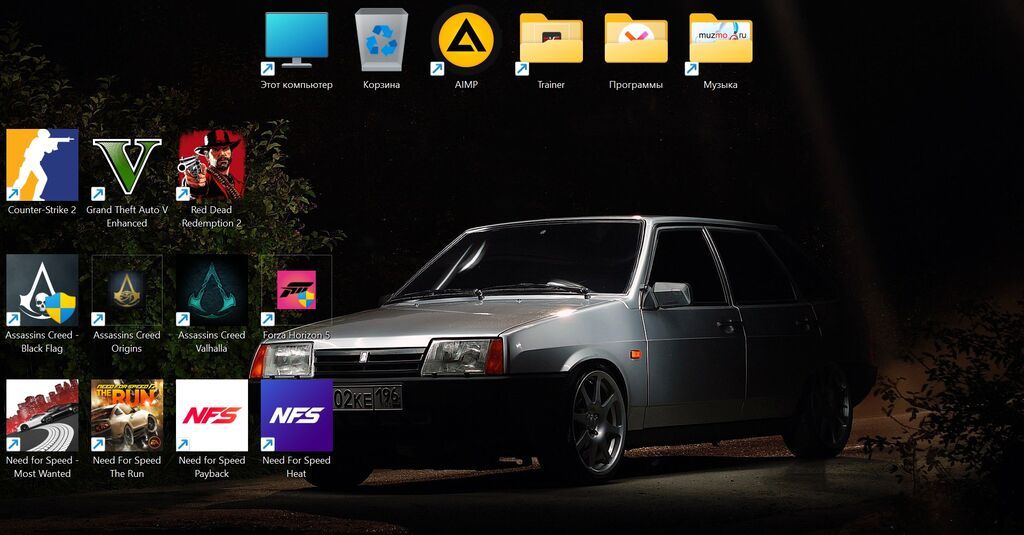
Task: Click the Этот компьютер desktop icon
Action: pos(296,41)
